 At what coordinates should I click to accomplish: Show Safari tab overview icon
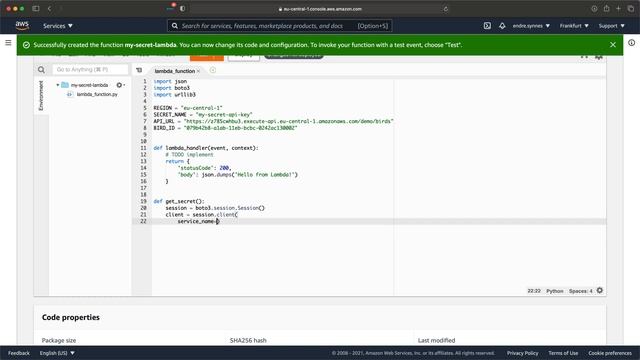click(x=631, y=9)
